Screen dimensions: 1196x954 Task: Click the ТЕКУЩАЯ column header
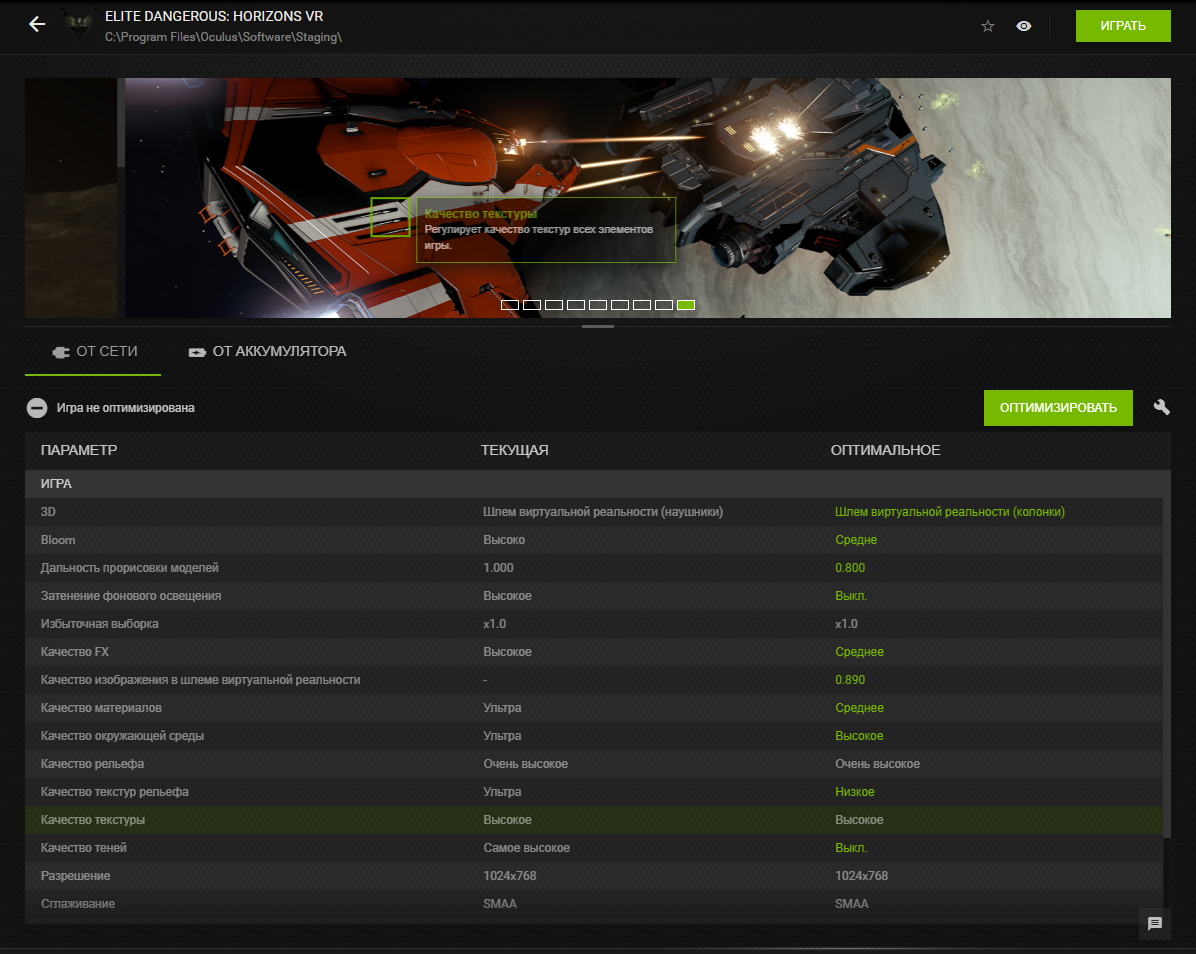[515, 450]
